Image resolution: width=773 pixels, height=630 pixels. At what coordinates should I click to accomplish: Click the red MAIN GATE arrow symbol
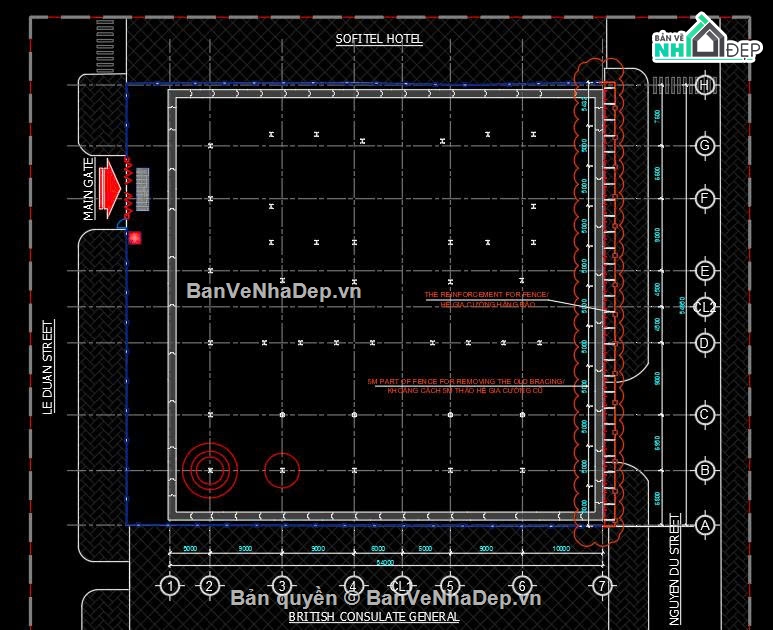tap(109, 188)
